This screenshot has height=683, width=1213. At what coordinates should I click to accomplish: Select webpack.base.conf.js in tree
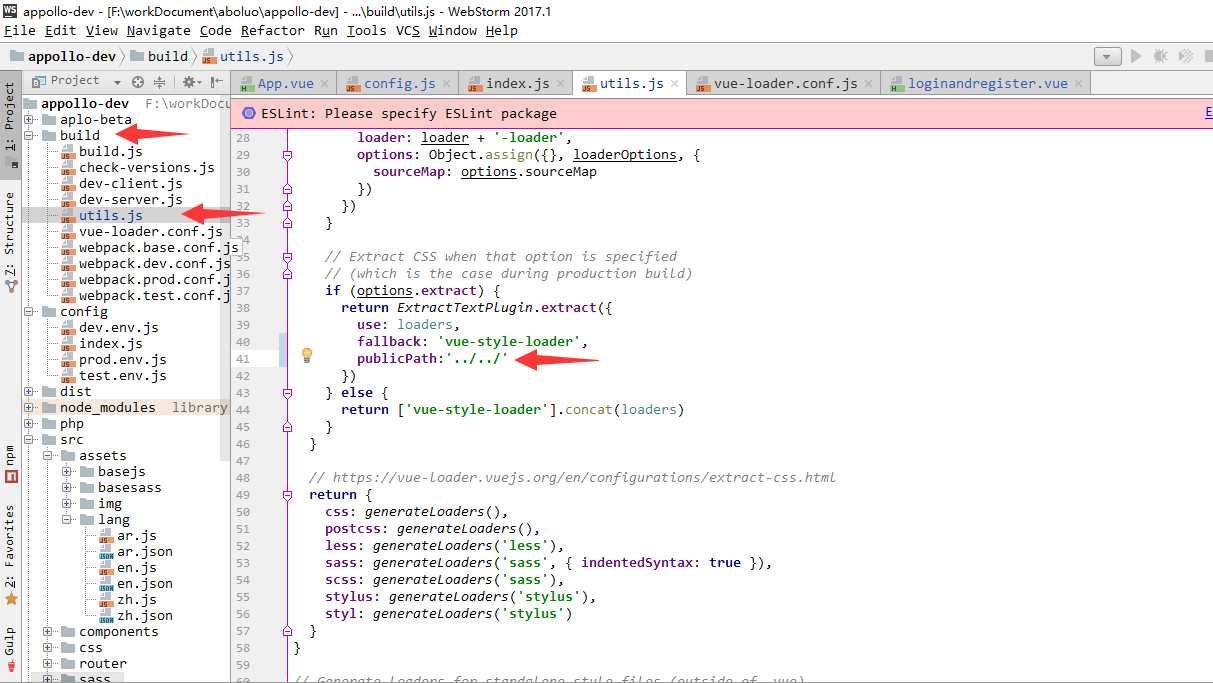pyautogui.click(x=149, y=248)
